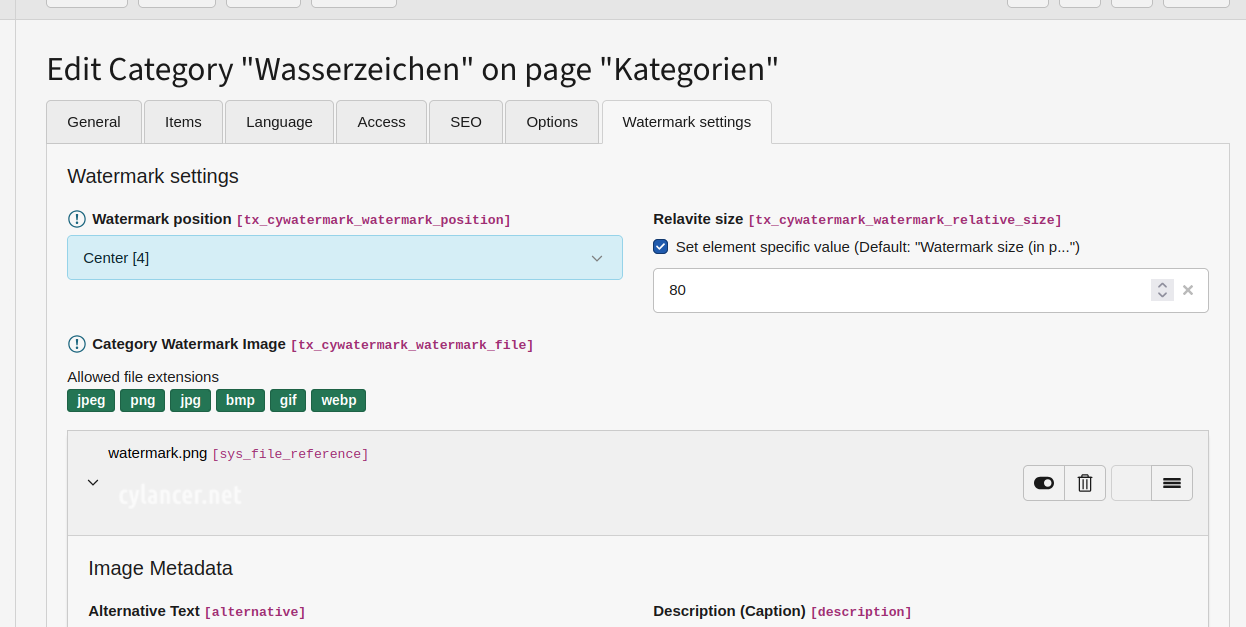
Task: Select the Watermark settings tab
Action: [x=686, y=122]
